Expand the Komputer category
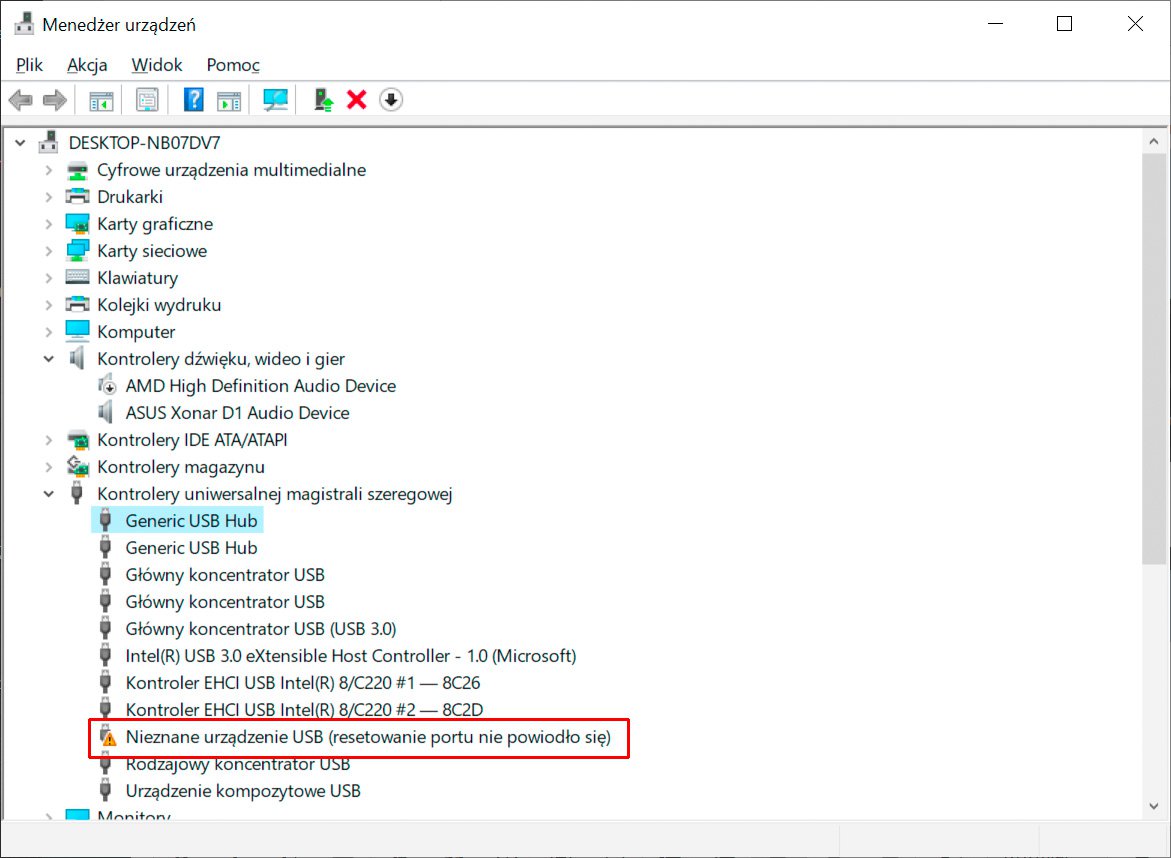Viewport: 1171px width, 858px height. 49,331
